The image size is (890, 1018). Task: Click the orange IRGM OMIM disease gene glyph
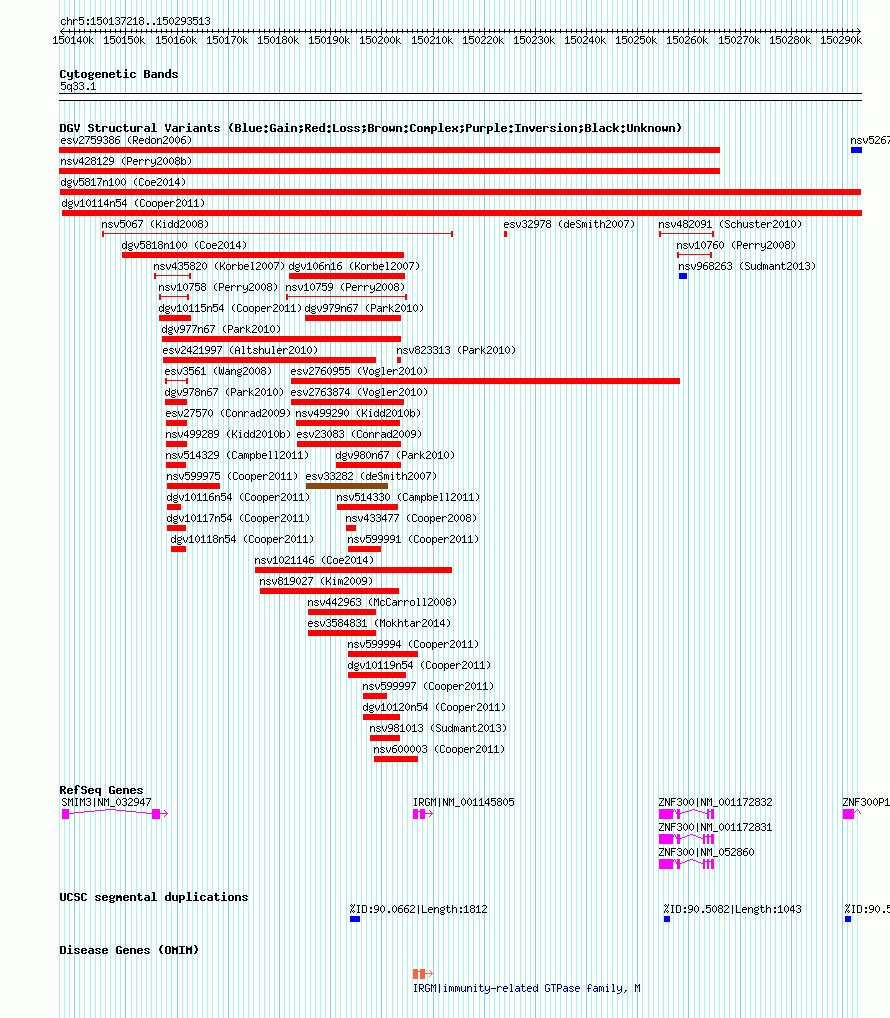[423, 974]
